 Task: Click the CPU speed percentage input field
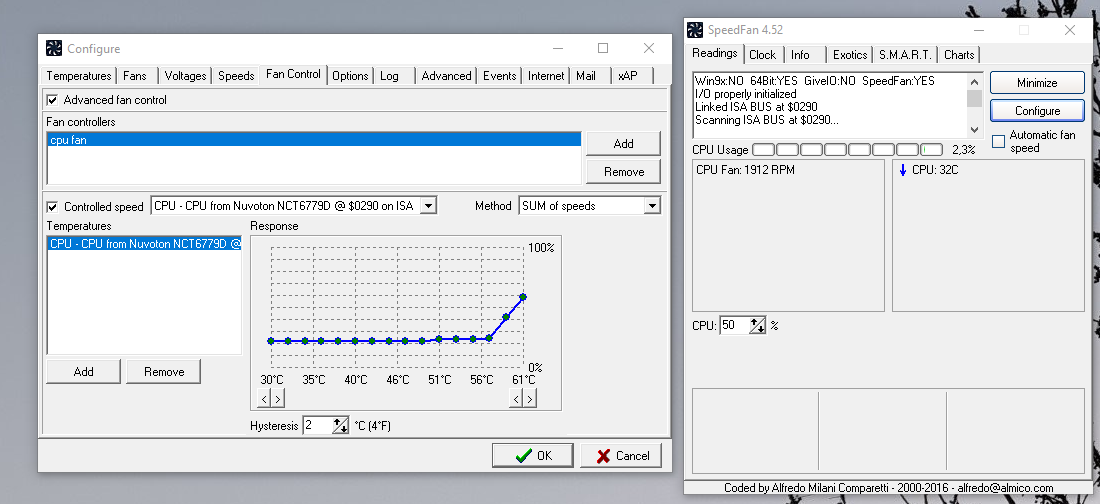pos(735,325)
